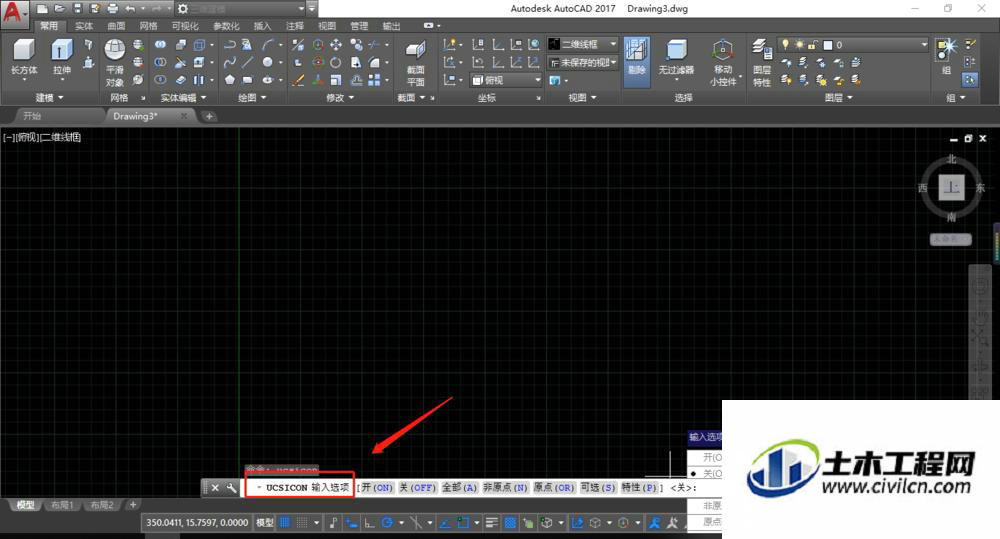The image size is (1000, 539).
Task: Switch to the 曲面 ribbon tab
Action: coord(116,26)
